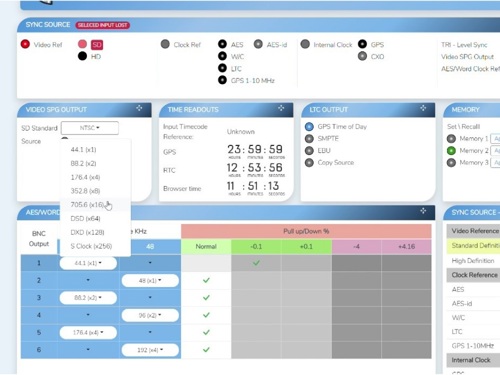Viewport: 500px width, 375px height.
Task: Click the Normal checkmark for output 5
Action: [206, 332]
